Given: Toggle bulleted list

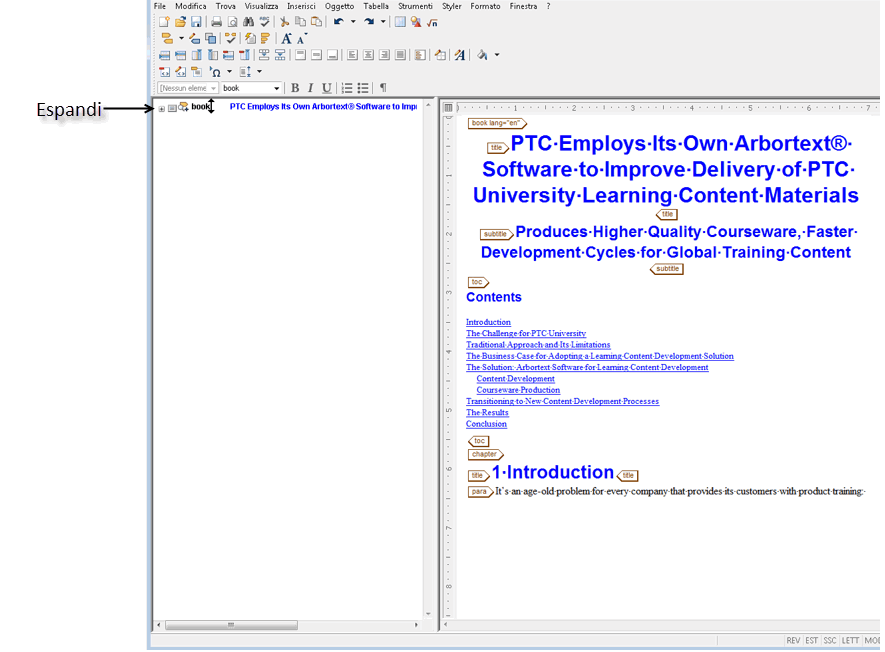Looking at the screenshot, I should click(363, 88).
